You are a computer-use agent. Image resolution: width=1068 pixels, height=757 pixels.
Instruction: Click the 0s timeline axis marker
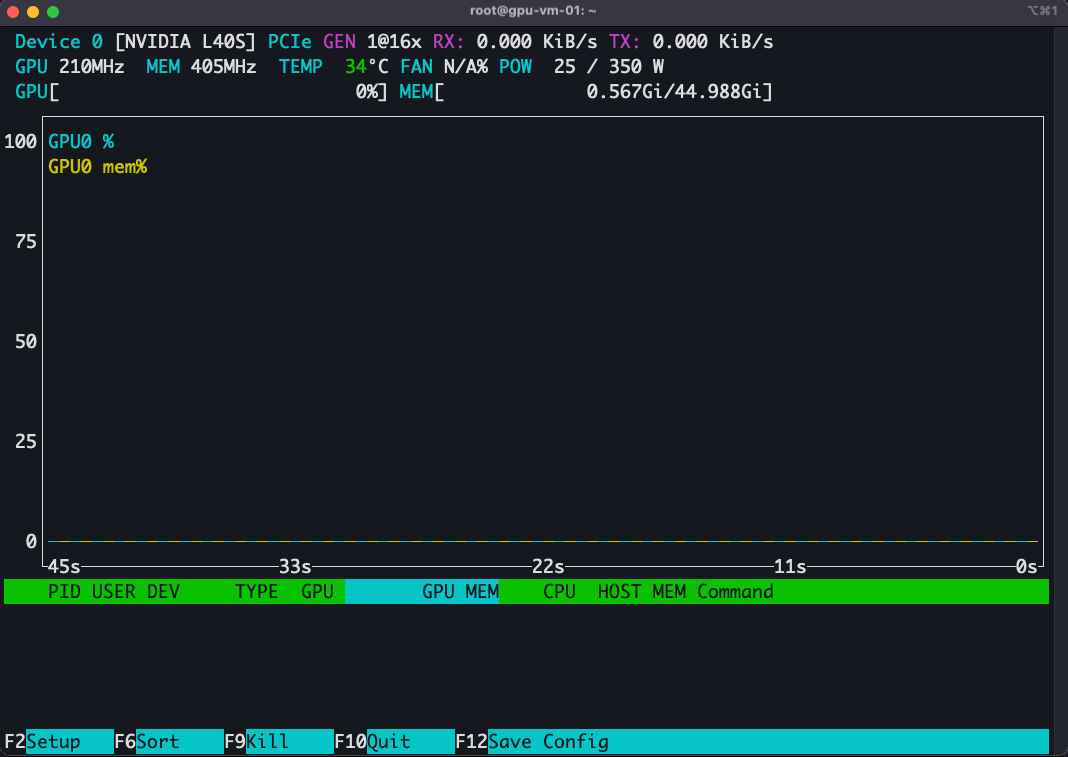[1025, 566]
